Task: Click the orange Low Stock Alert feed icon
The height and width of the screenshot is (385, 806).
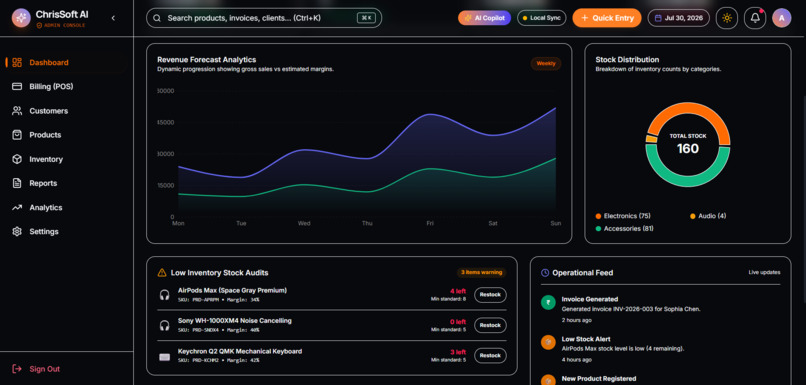Action: point(548,342)
